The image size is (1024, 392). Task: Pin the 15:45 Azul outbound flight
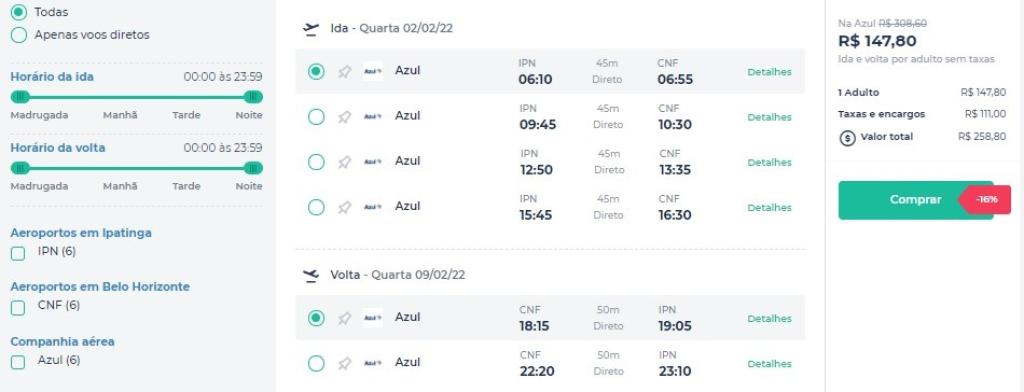(x=345, y=207)
